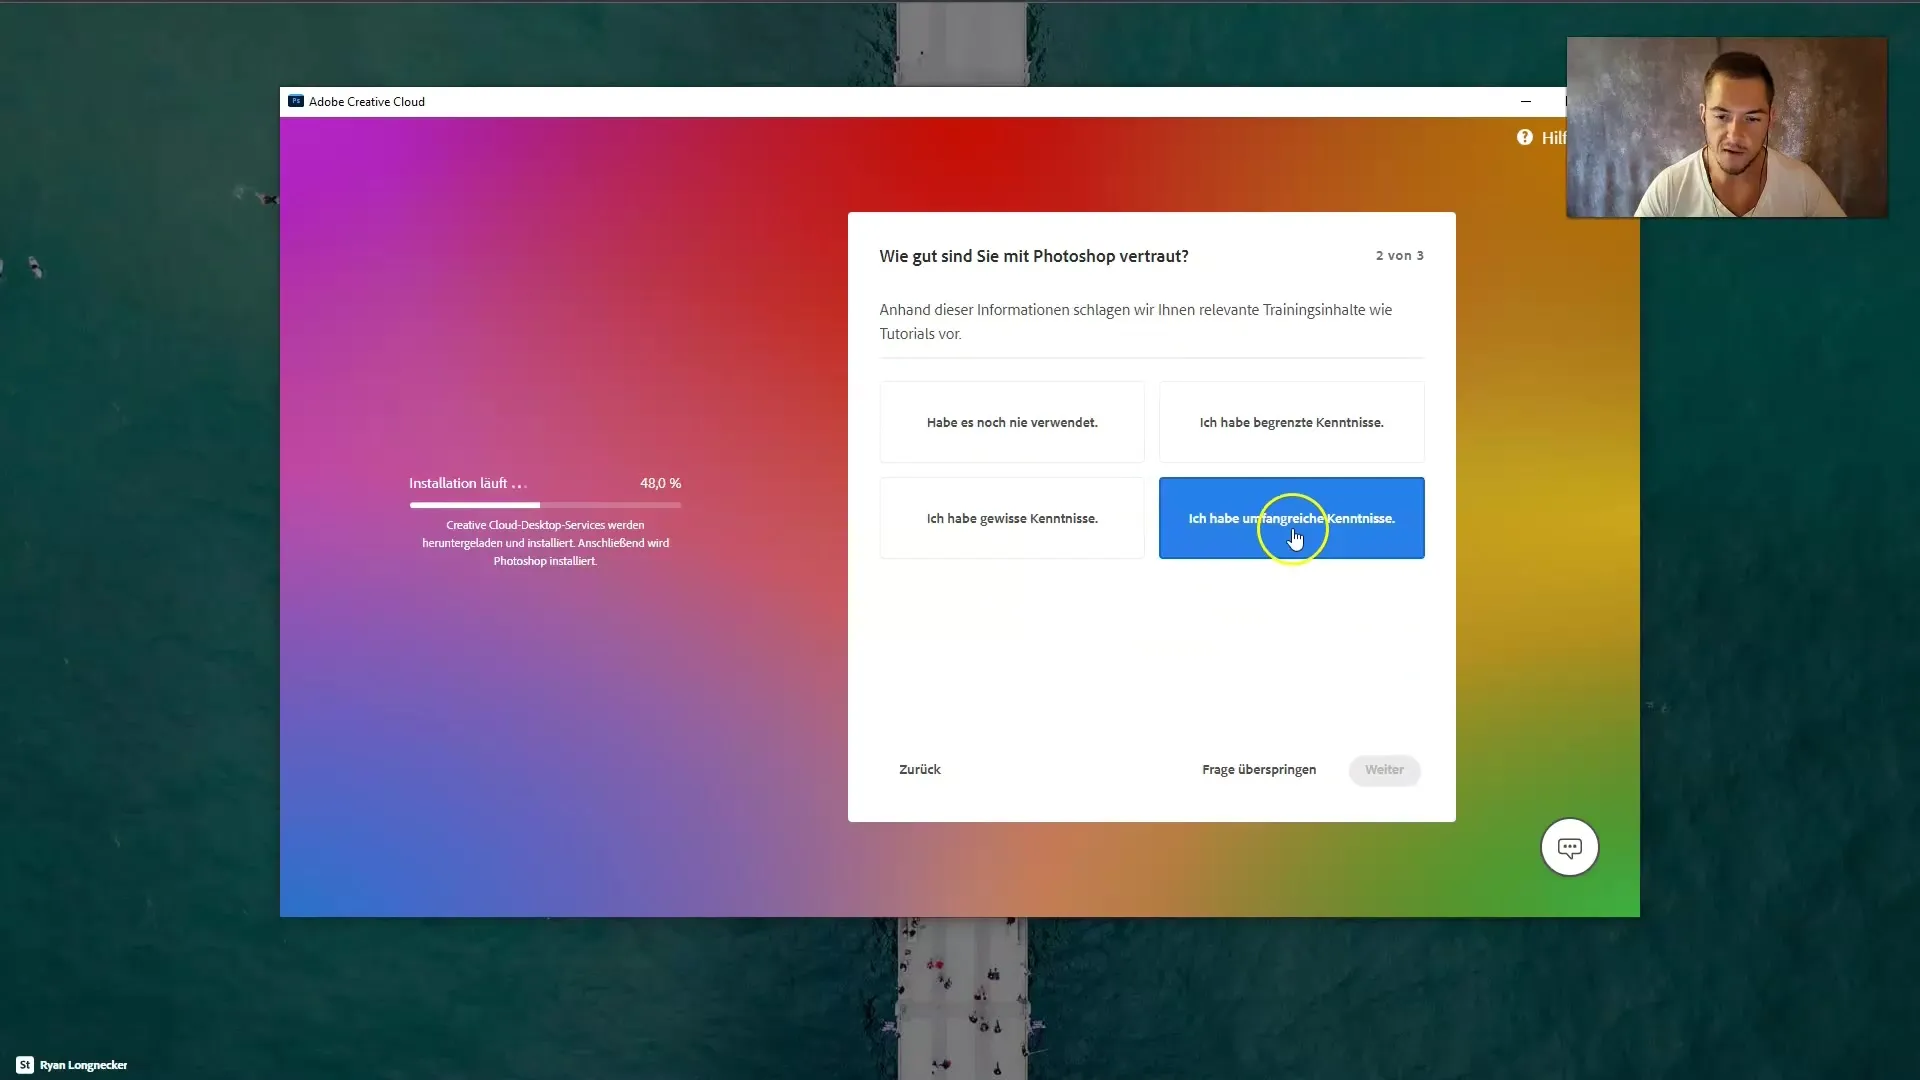Minimize the Adobe Creative Cloud window
This screenshot has height=1080, width=1920.
tap(1525, 101)
